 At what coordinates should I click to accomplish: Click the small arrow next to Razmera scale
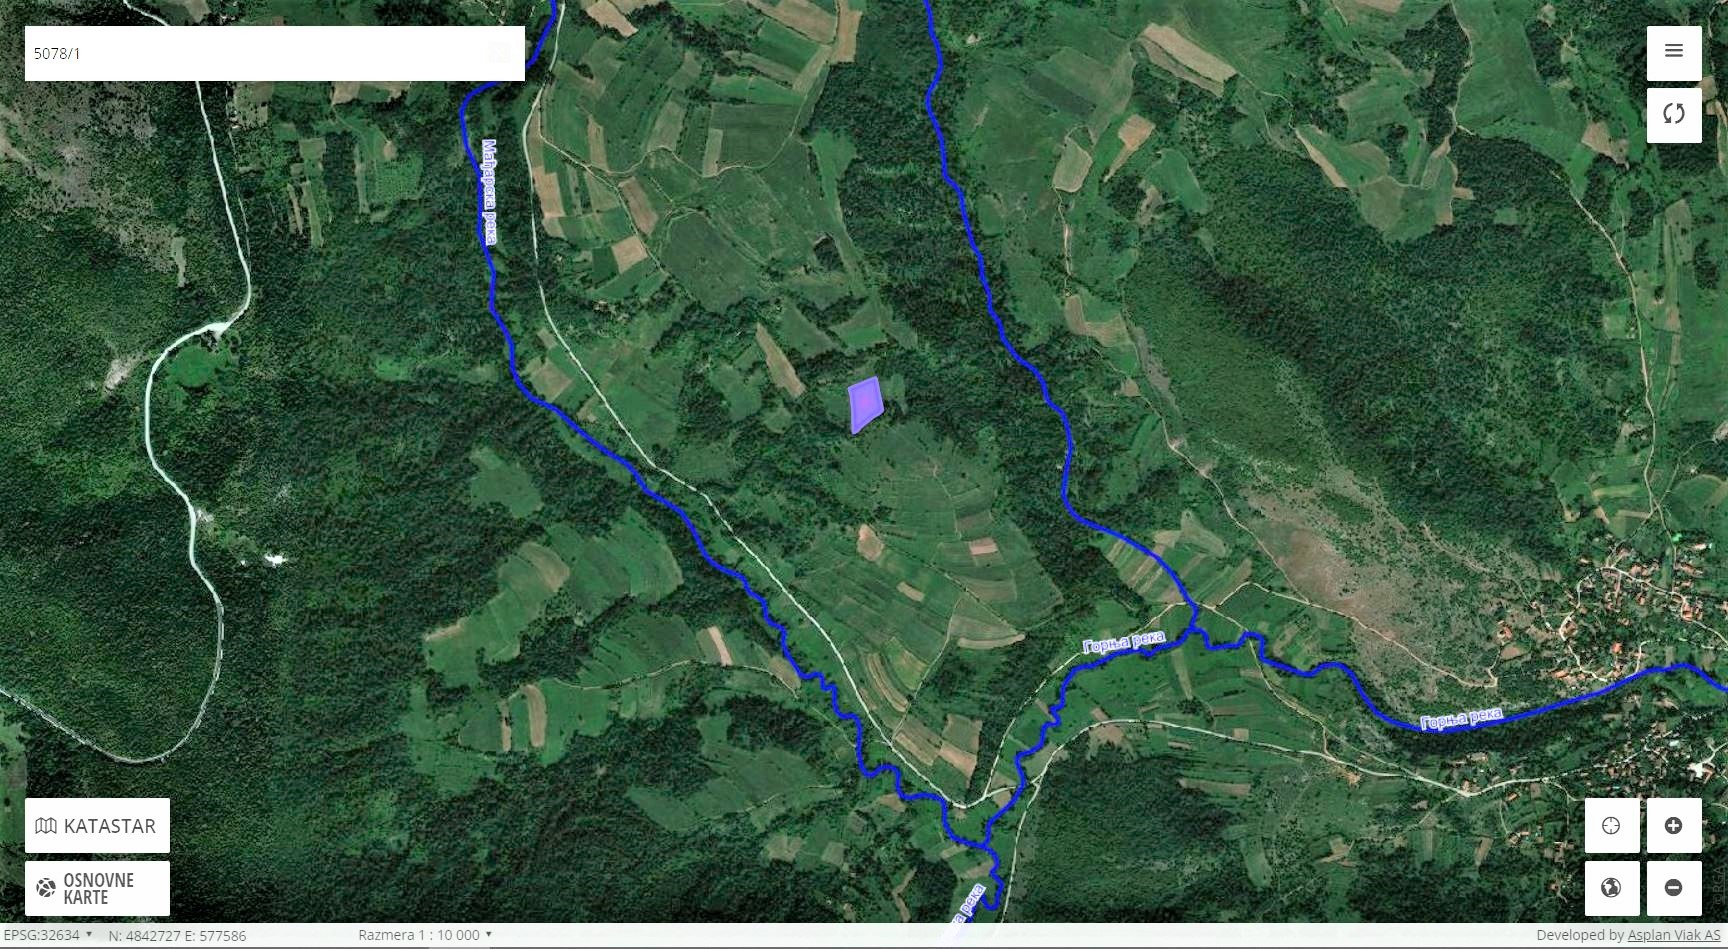[x=489, y=934]
